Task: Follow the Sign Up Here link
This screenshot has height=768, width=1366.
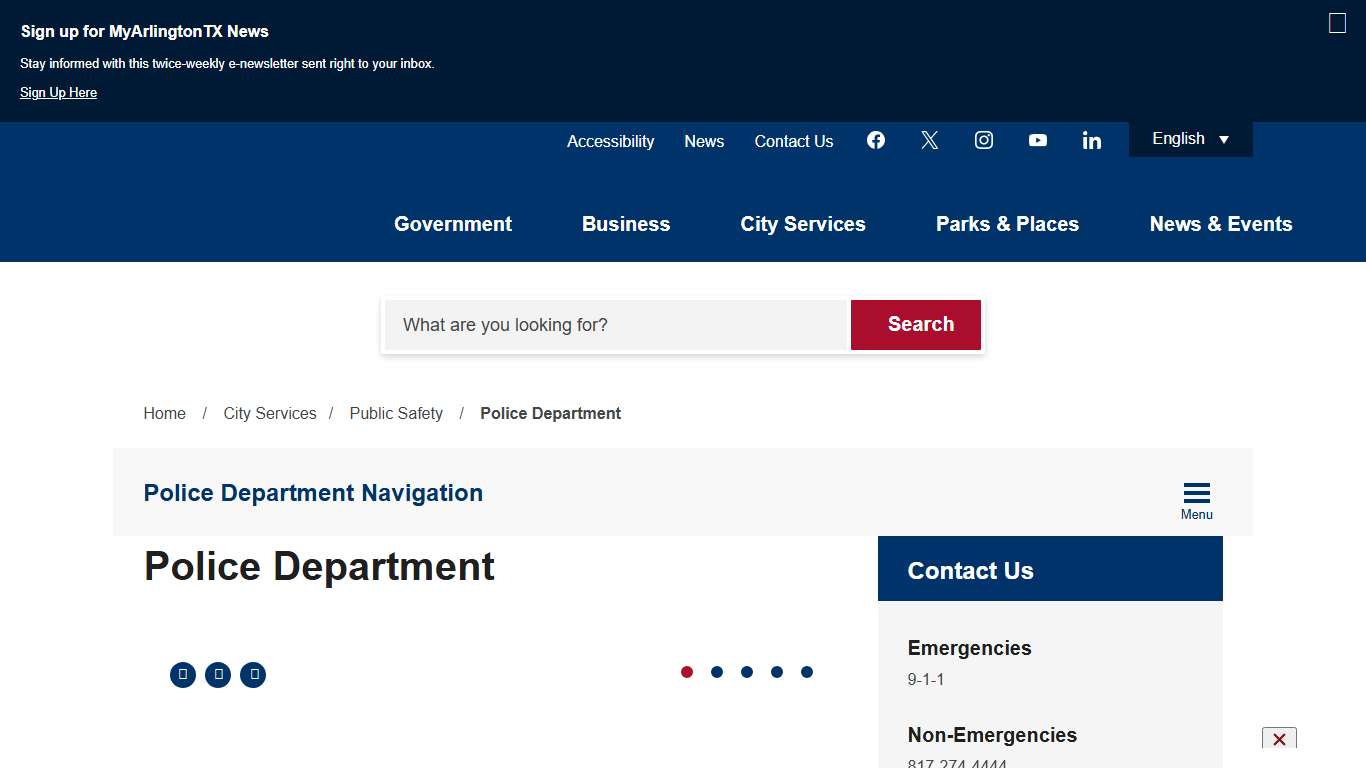Action: 58,93
